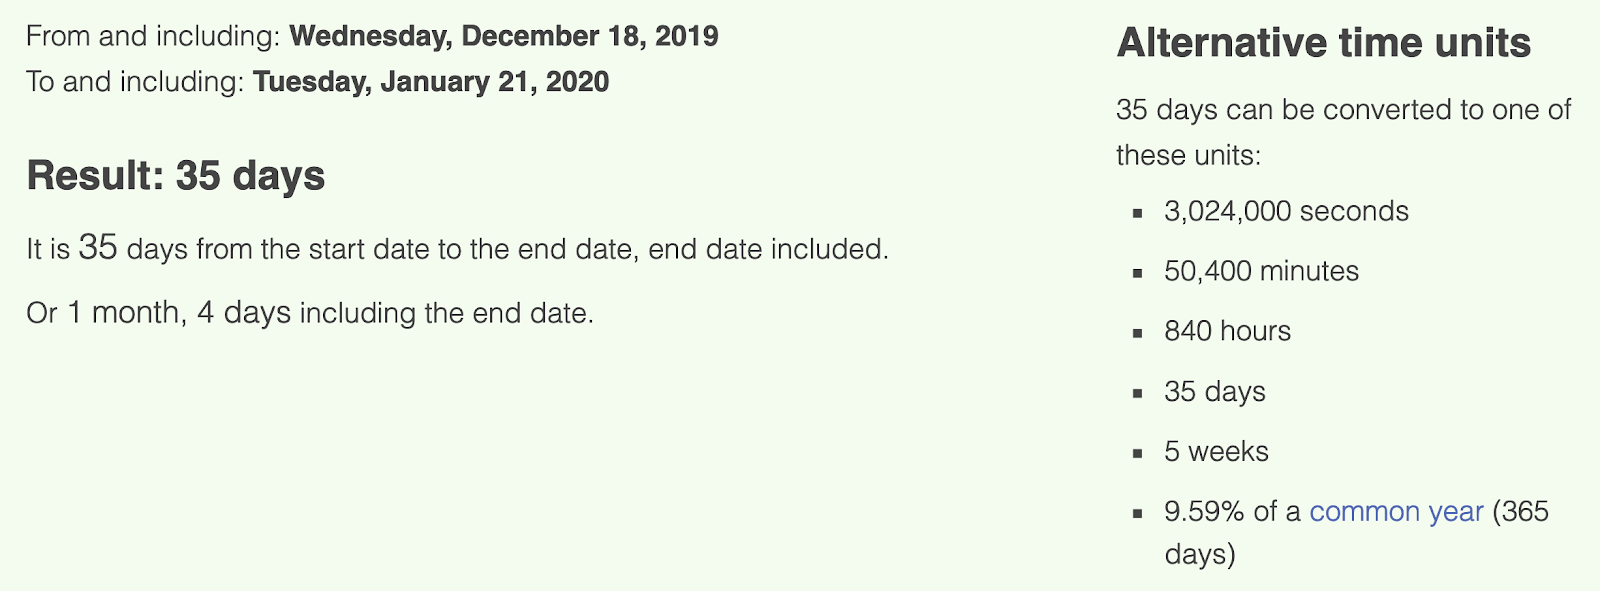1600x591 pixels.
Task: Click the 50,400 minutes list item
Action: point(1262,271)
